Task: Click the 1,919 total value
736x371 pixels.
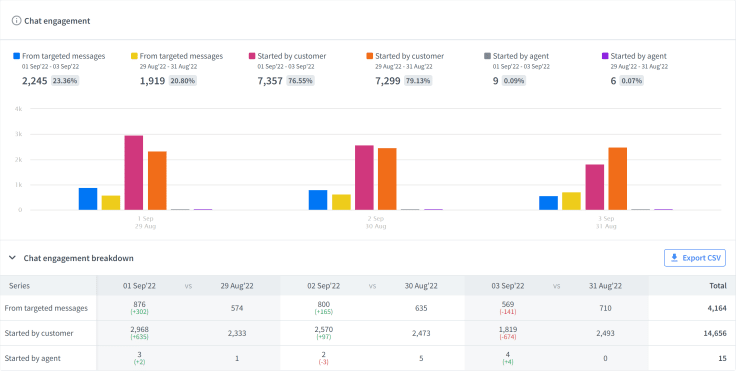Action: [152, 81]
